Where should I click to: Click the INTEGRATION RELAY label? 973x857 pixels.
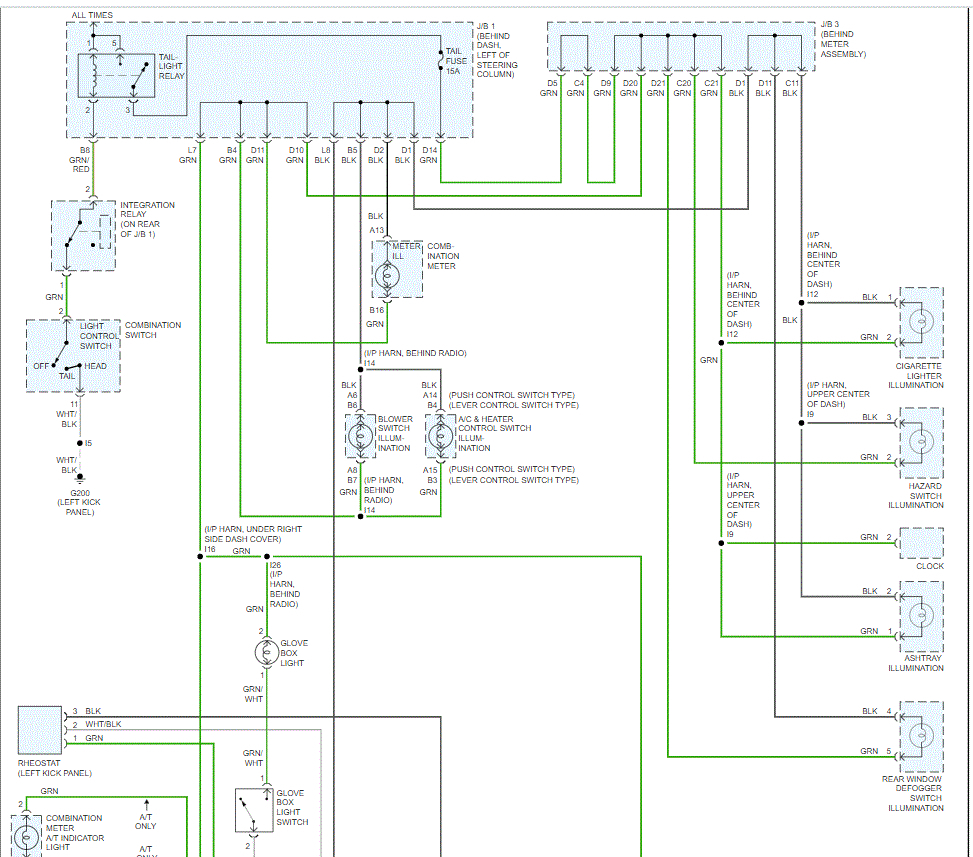[x=147, y=219]
